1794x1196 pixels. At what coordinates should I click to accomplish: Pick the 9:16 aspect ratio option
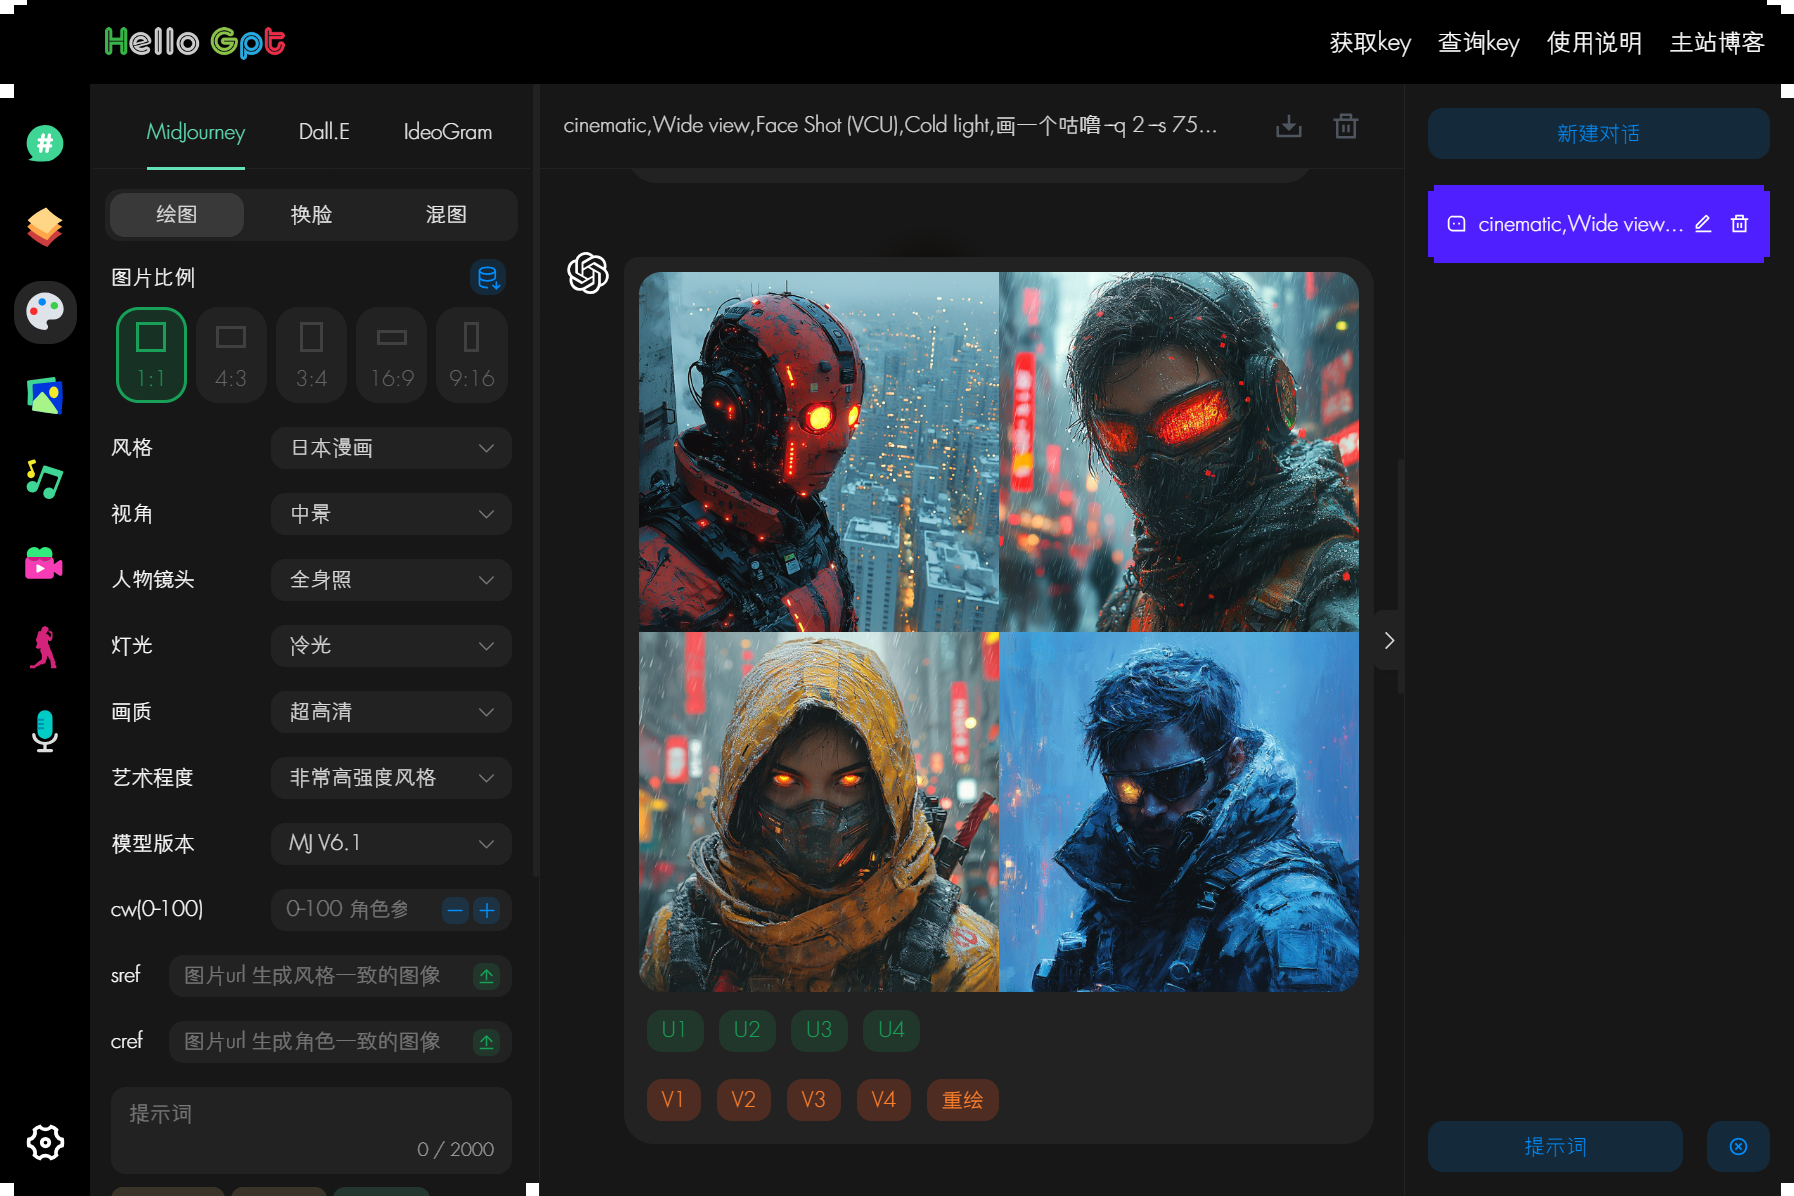click(x=472, y=355)
